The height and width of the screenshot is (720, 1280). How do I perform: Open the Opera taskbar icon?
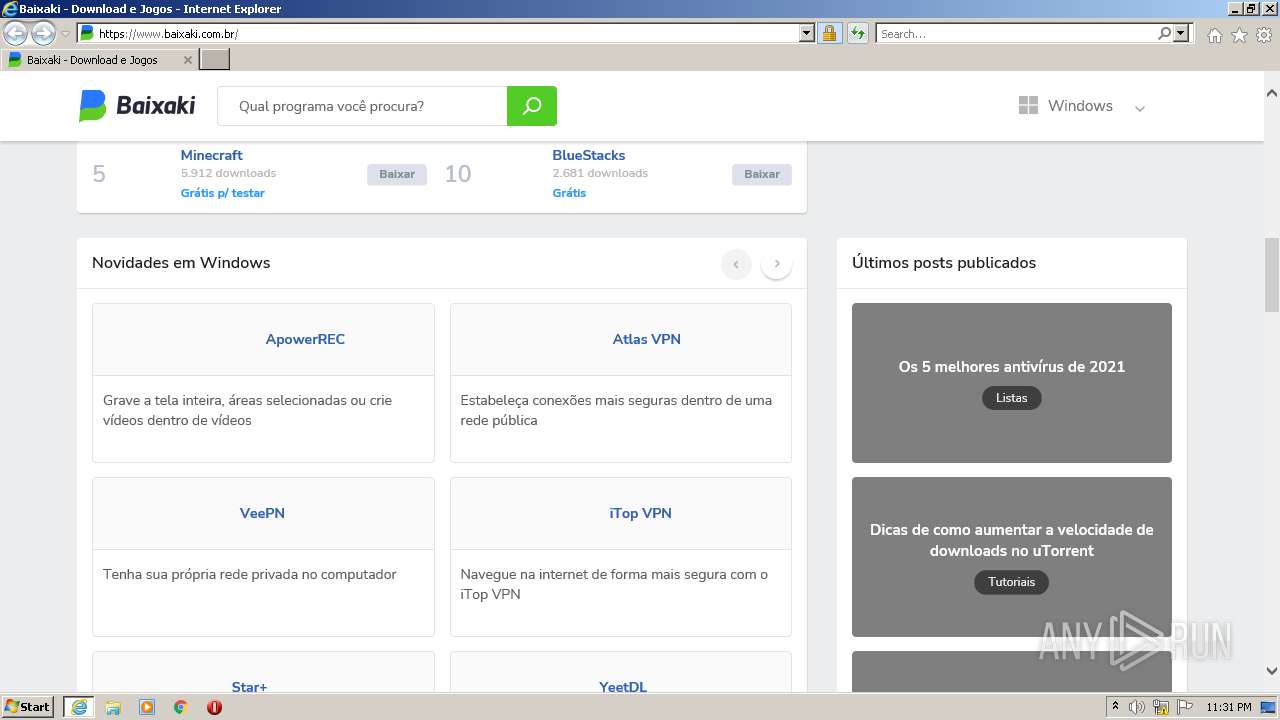214,707
